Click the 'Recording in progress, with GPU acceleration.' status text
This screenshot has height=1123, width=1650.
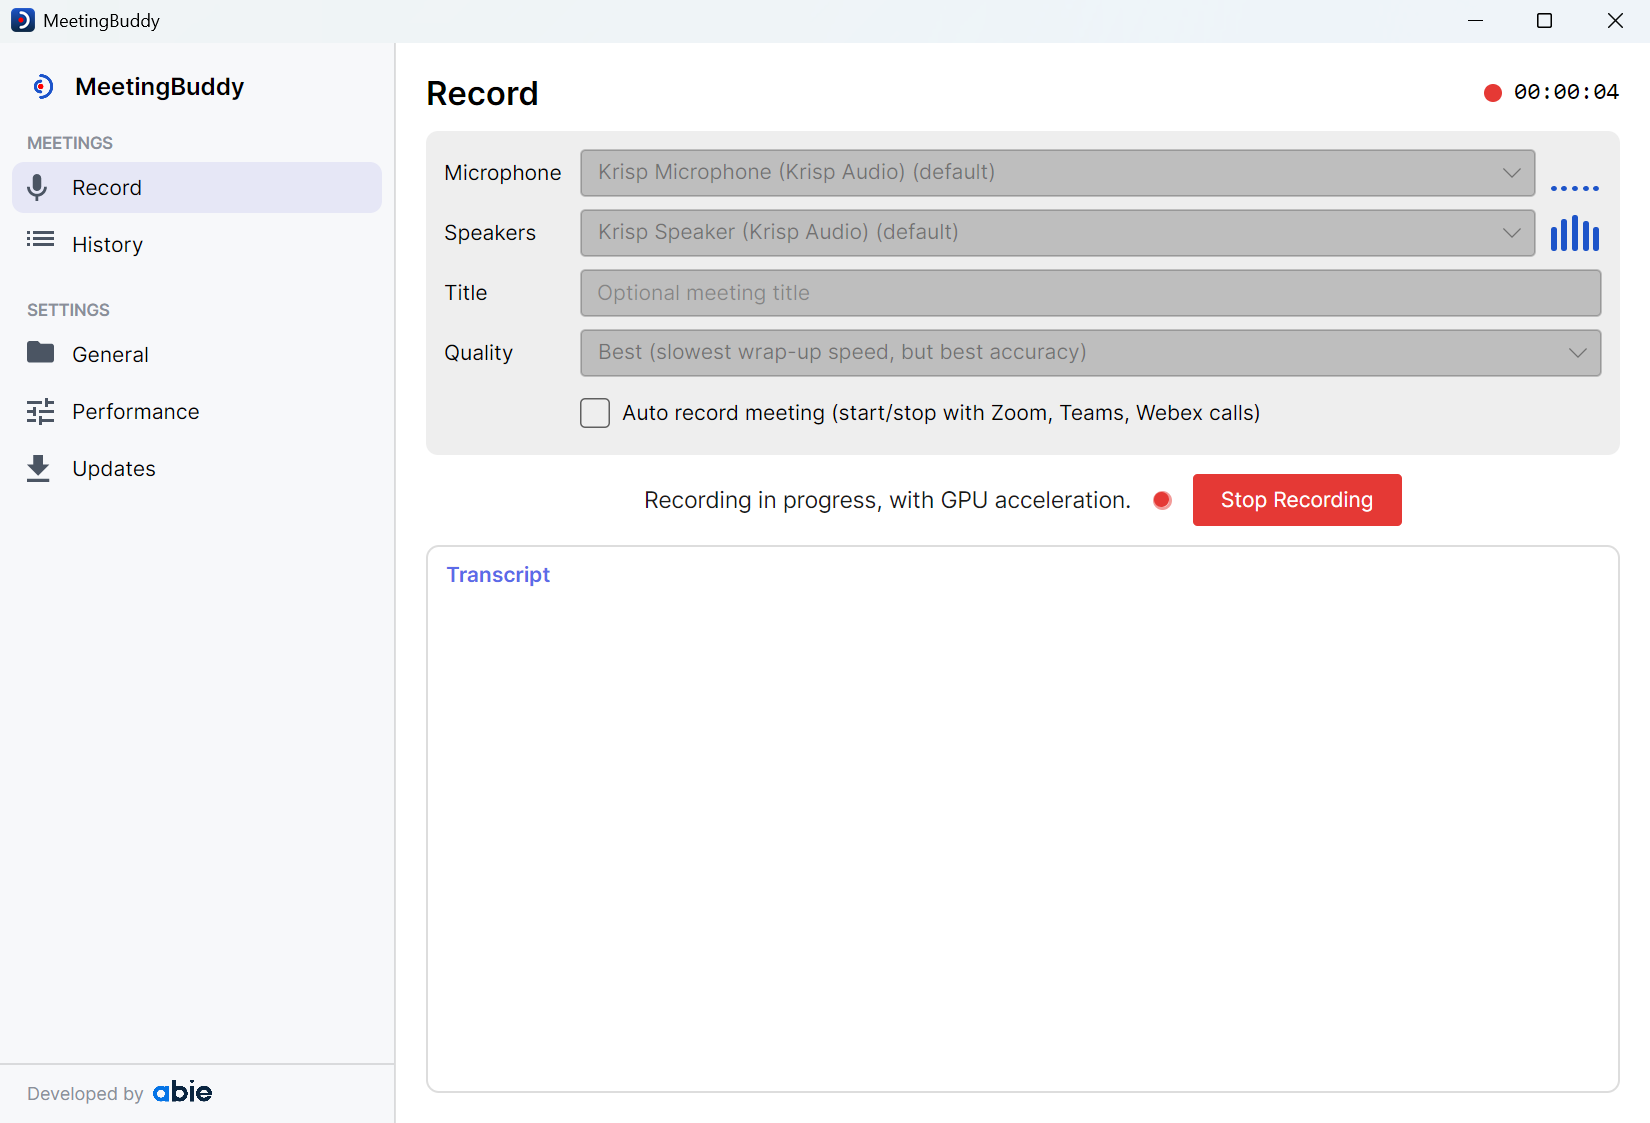coord(887,500)
